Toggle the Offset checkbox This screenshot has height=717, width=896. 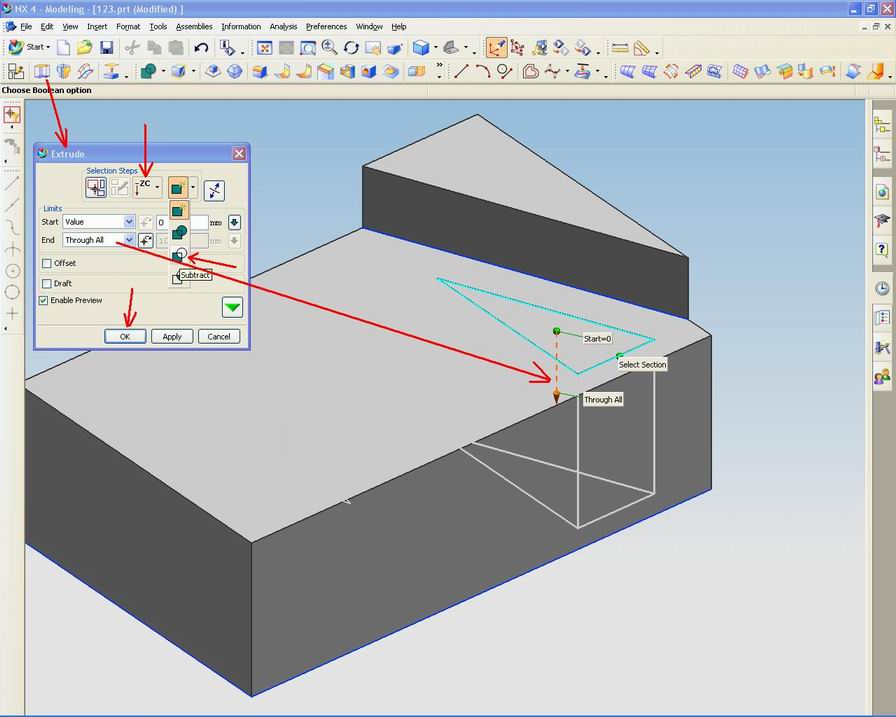pos(47,263)
